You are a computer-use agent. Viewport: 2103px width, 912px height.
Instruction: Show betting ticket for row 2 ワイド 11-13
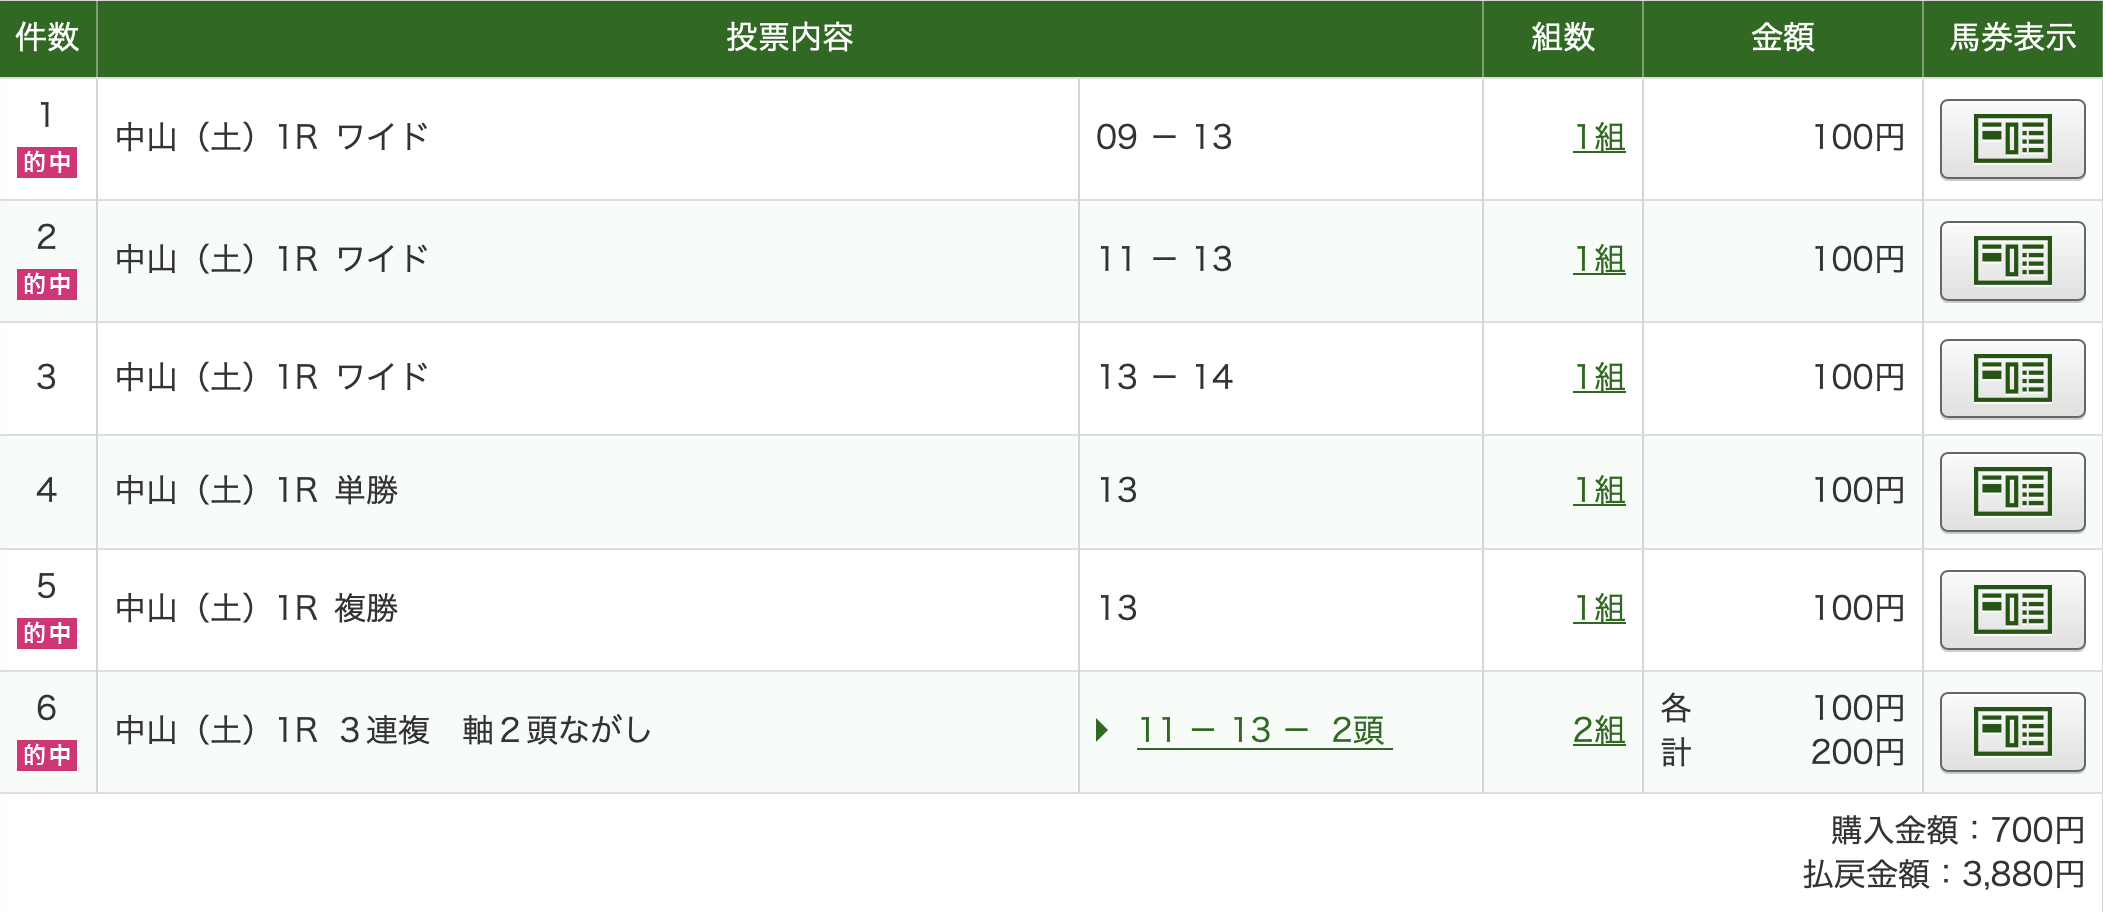click(x=2011, y=261)
